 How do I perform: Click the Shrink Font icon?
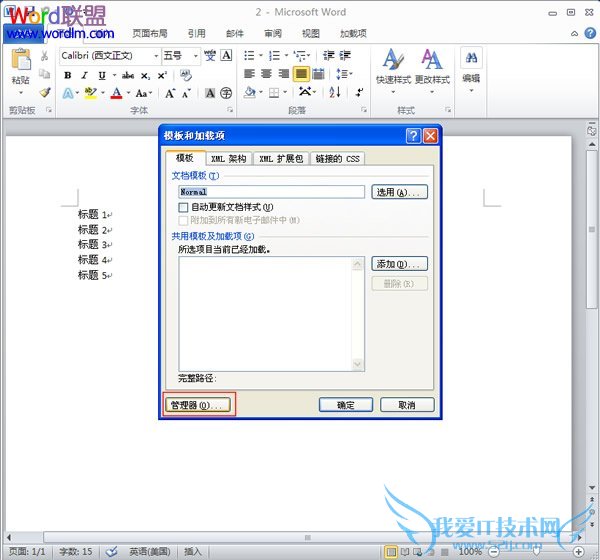click(186, 93)
